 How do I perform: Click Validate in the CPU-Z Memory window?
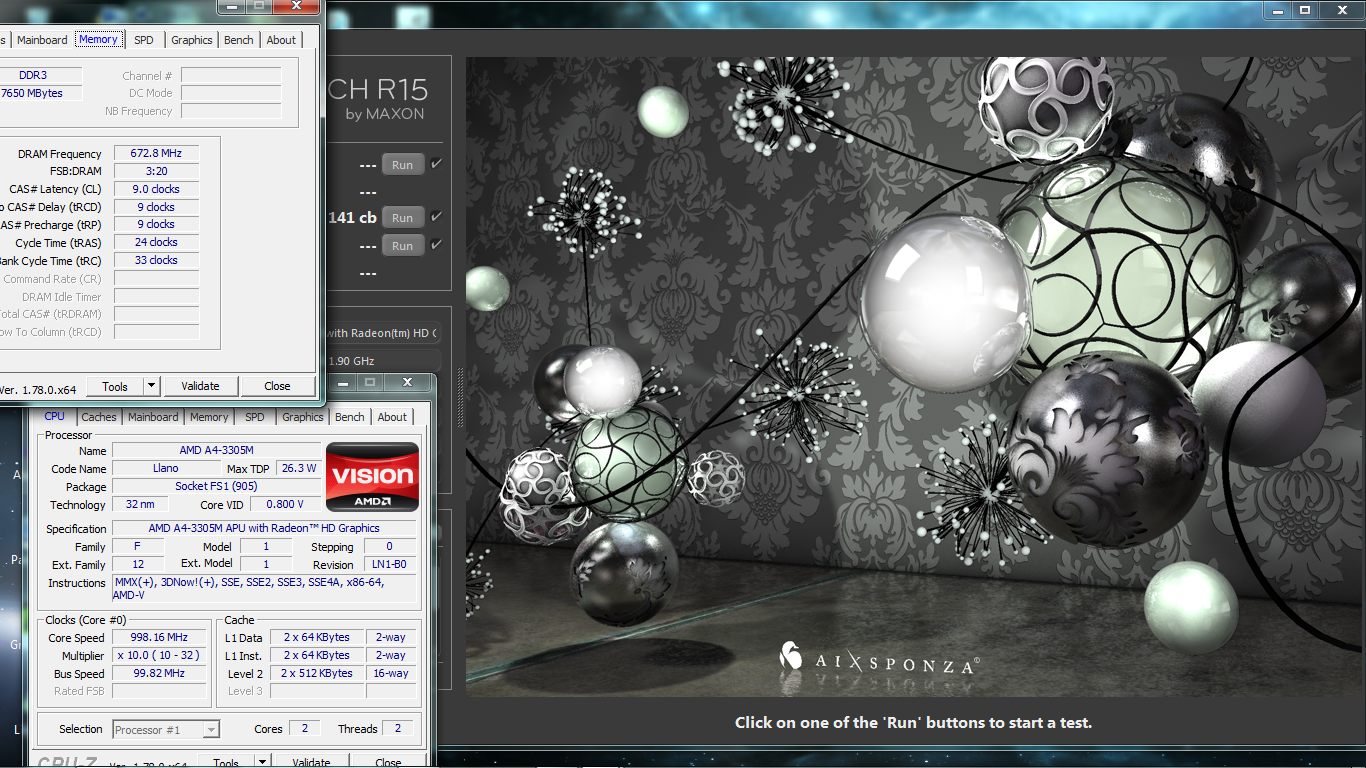(200, 386)
